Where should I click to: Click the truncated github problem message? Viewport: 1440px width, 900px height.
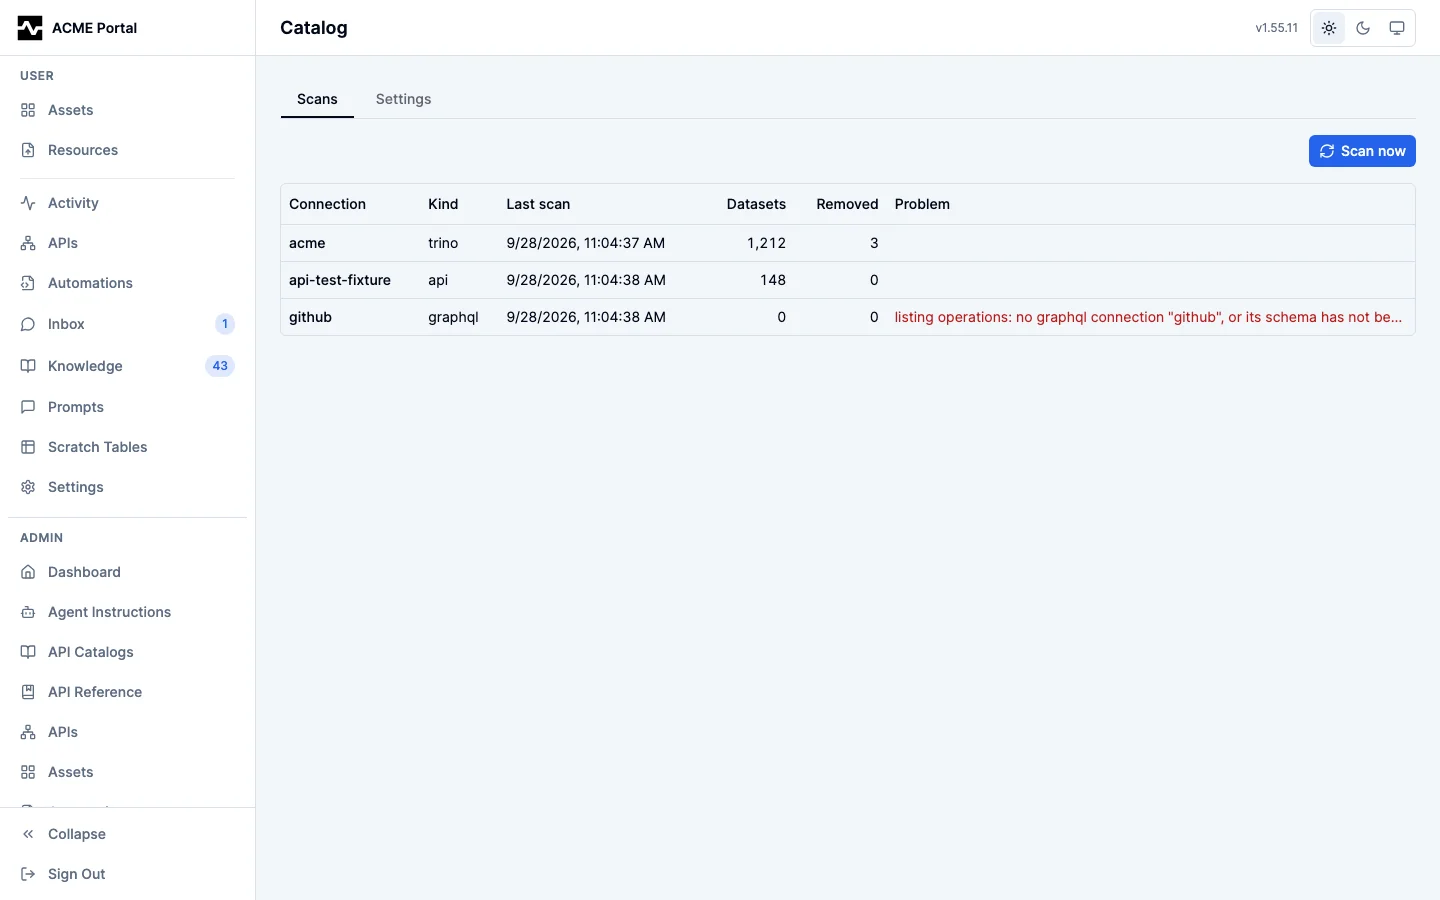click(1148, 317)
